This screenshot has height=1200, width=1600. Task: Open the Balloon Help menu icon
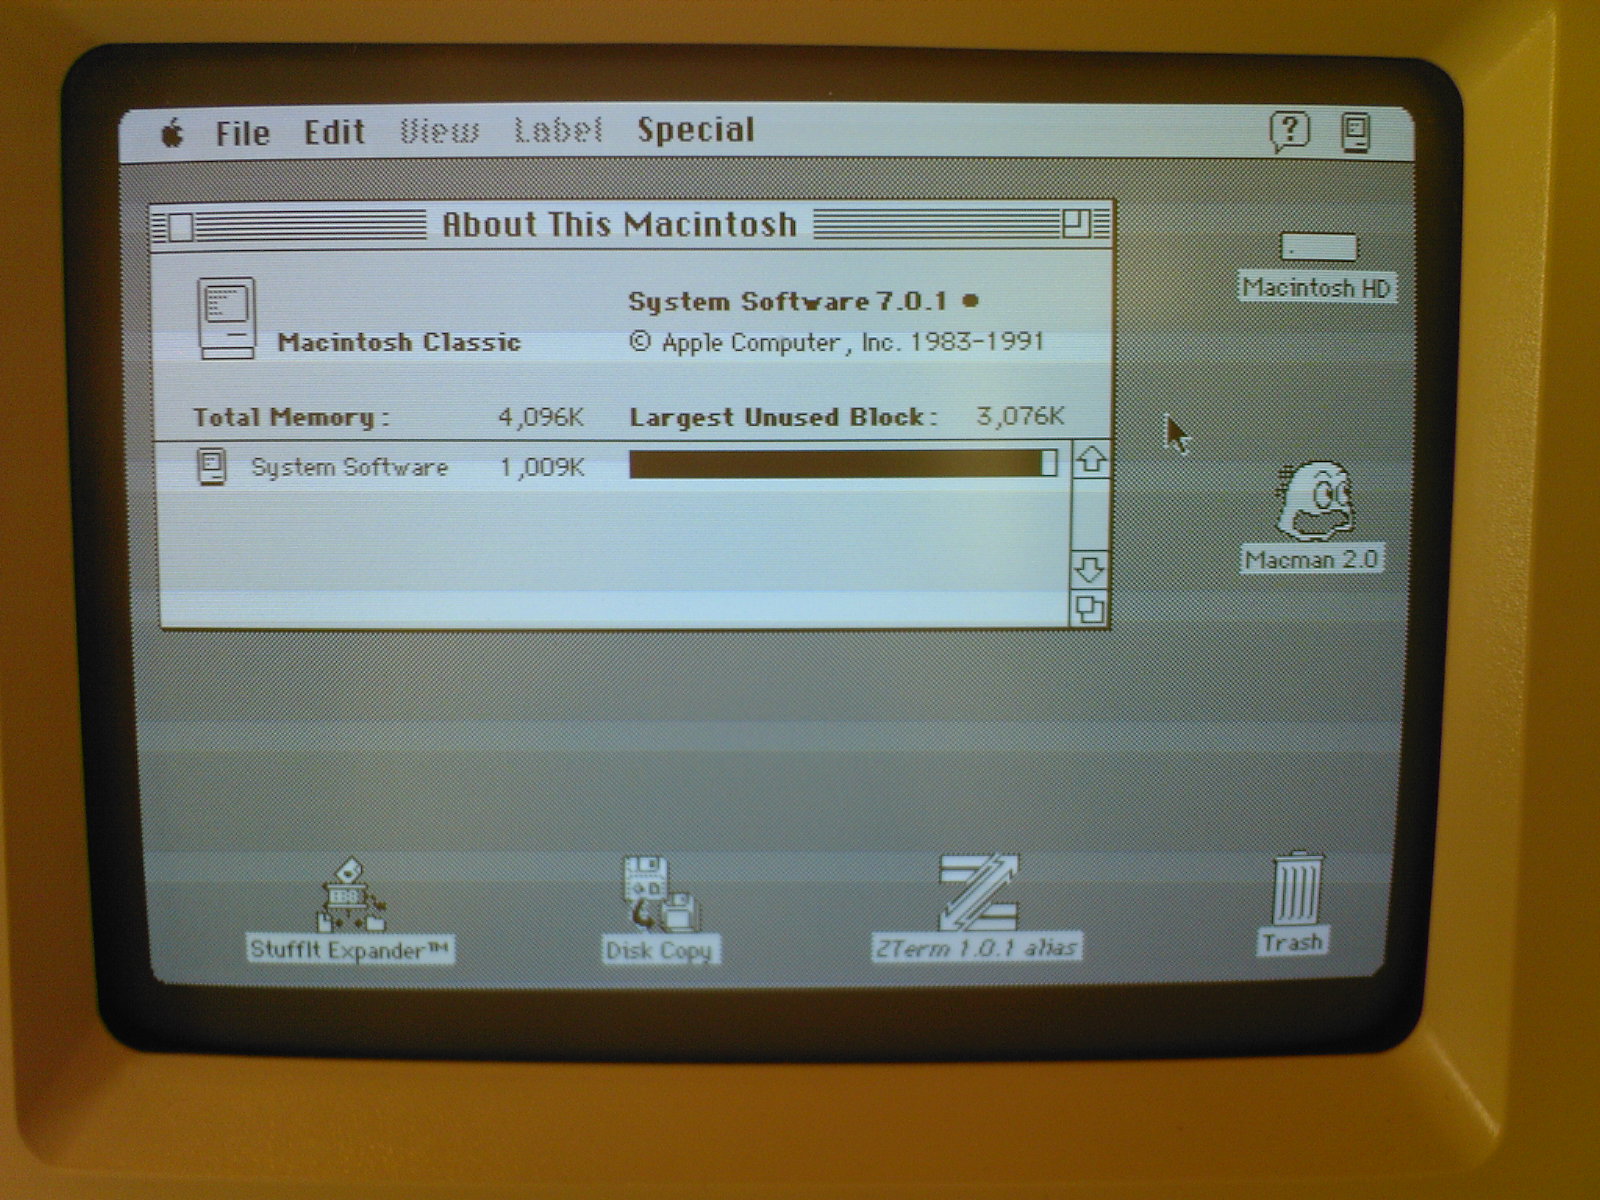click(x=1289, y=131)
